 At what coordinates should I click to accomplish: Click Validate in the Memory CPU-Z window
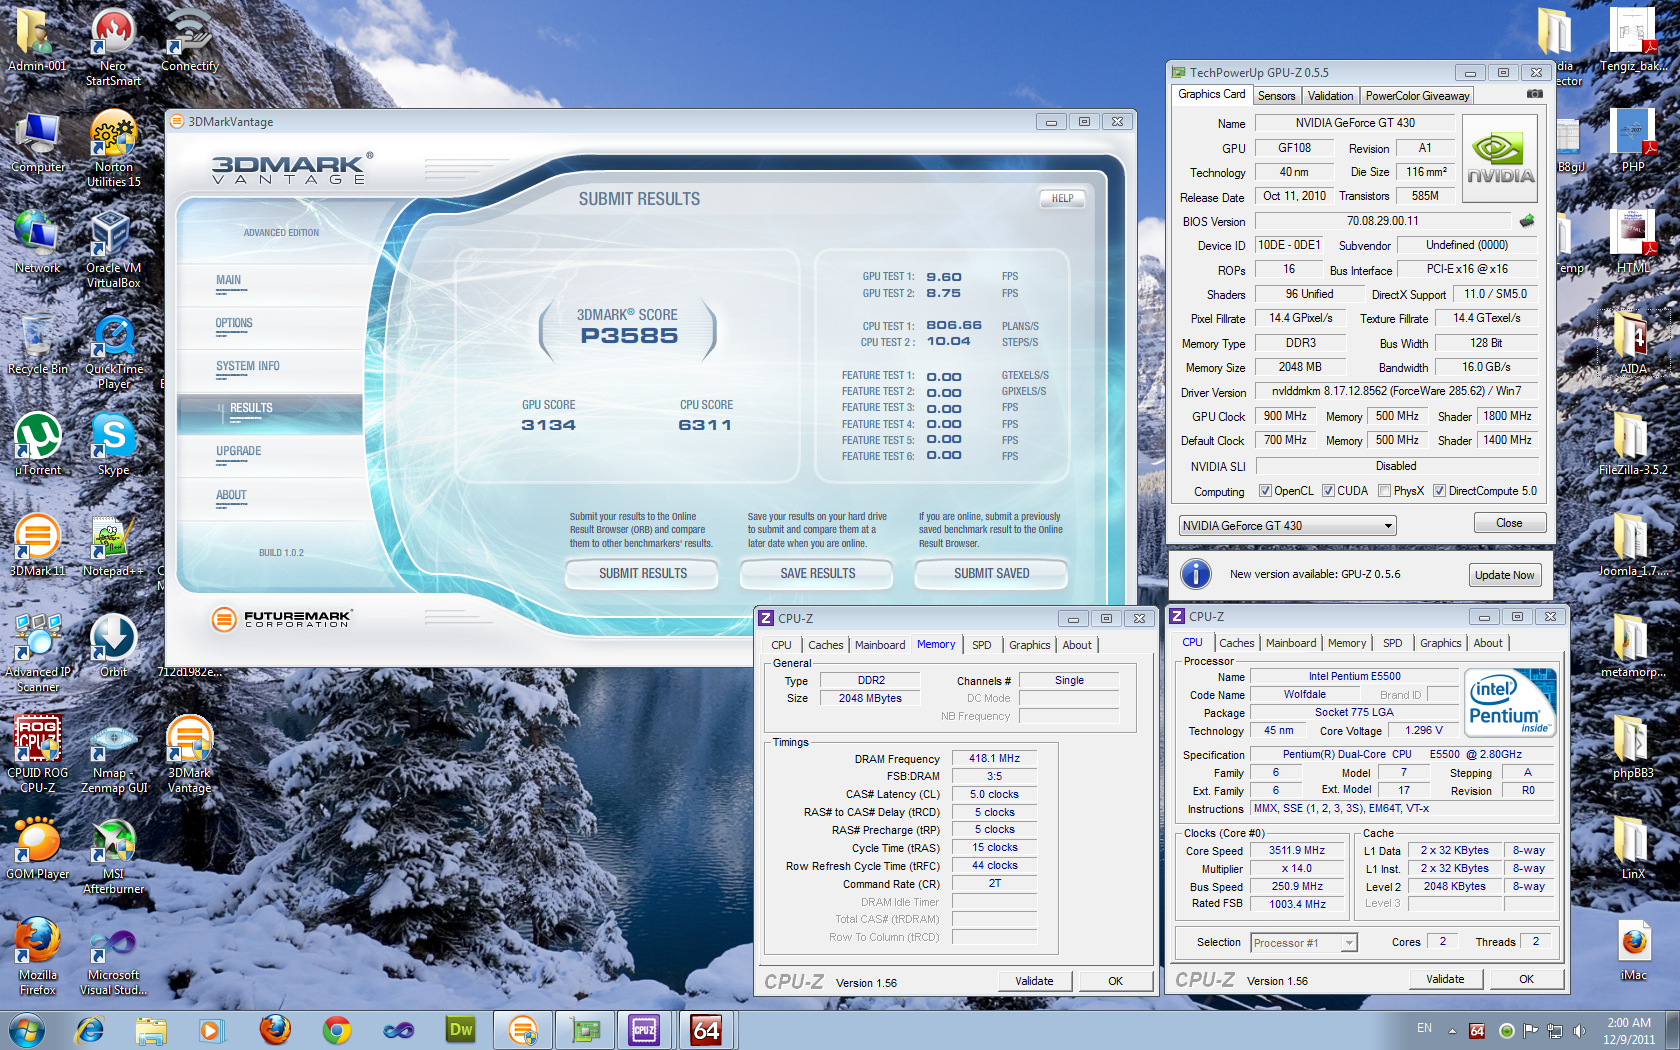point(1034,981)
